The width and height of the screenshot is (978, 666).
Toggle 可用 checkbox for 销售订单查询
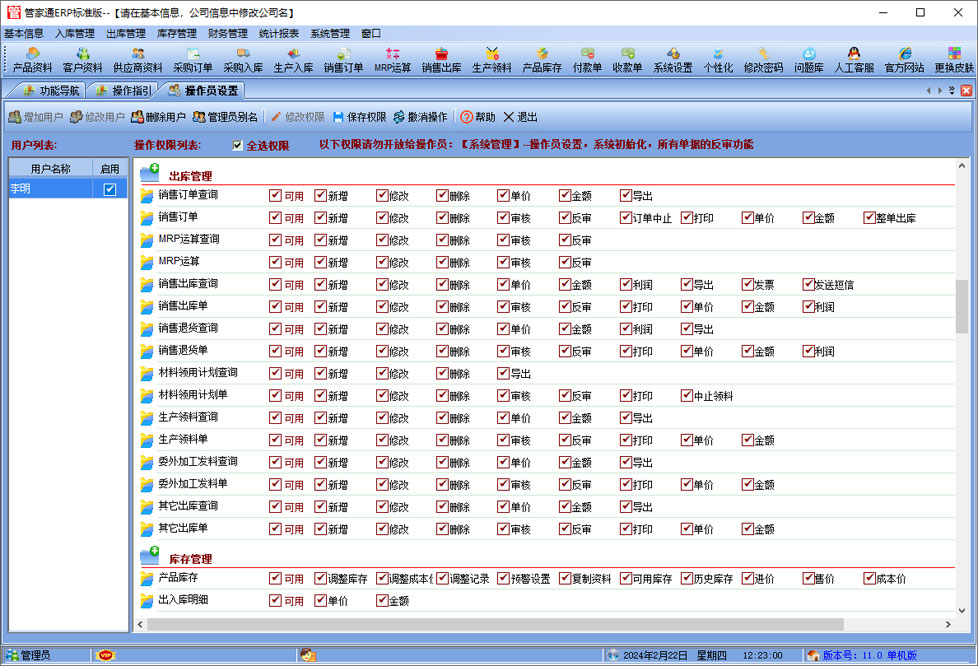point(275,196)
